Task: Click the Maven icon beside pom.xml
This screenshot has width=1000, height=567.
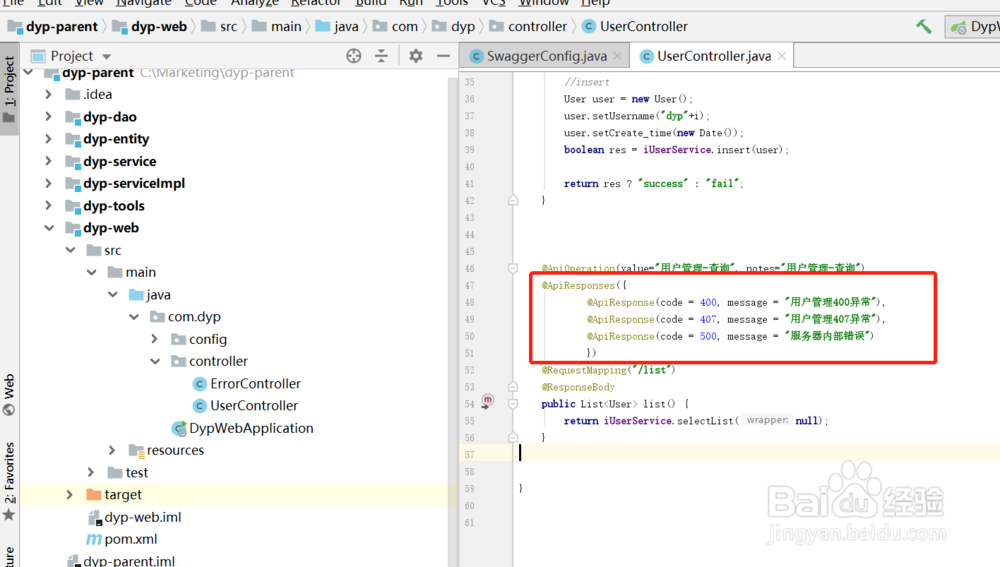Action: 94,540
